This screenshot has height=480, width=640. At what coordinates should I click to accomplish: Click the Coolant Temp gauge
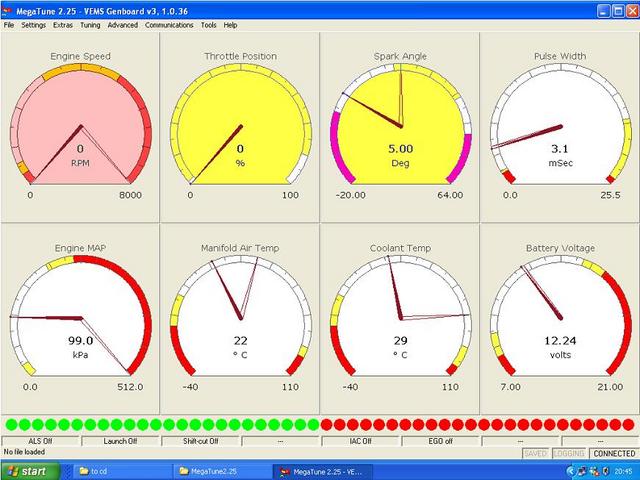pos(400,318)
